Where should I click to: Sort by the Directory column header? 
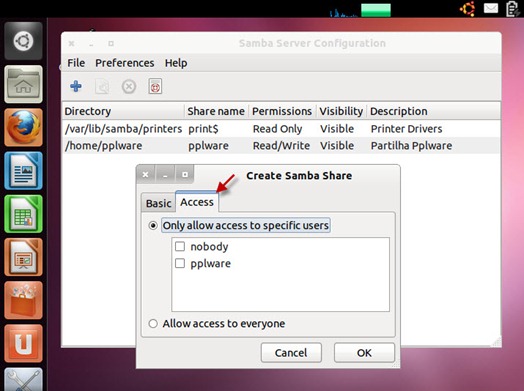(x=123, y=111)
